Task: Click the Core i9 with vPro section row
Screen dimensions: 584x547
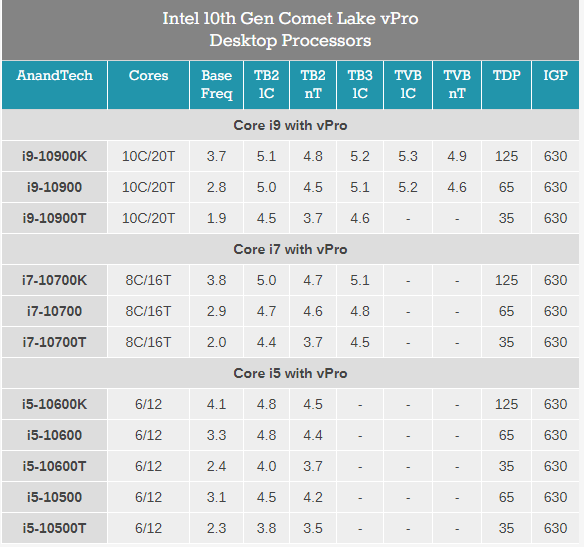Action: pos(290,125)
